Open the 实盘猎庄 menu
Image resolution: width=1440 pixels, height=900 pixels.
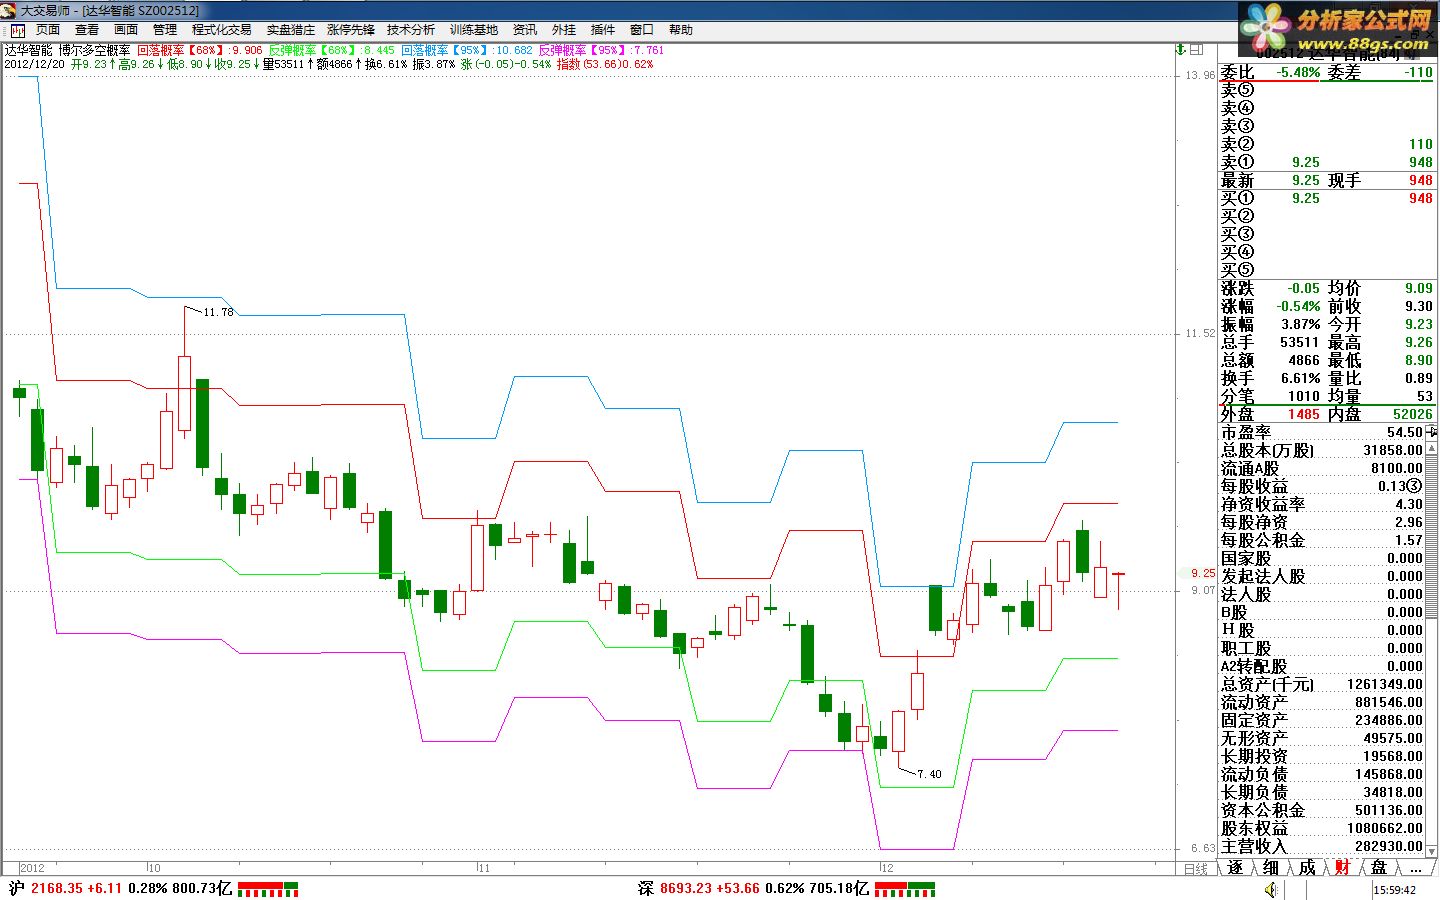pyautogui.click(x=290, y=30)
